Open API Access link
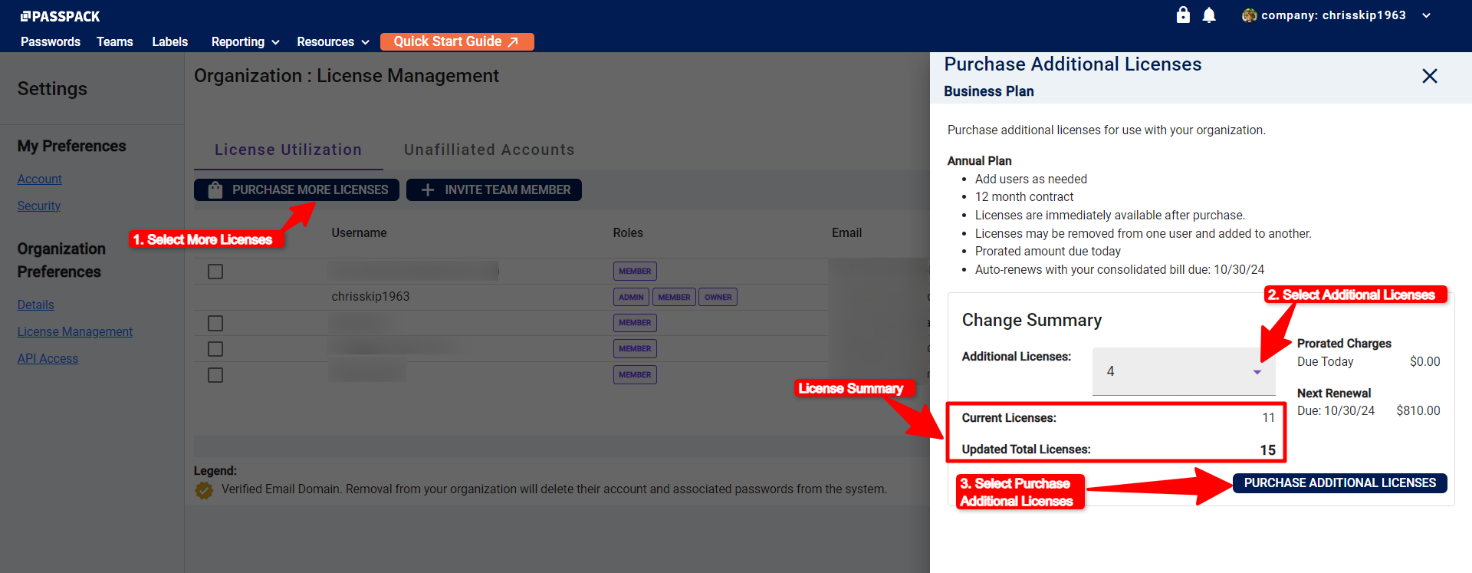Screen dimensions: 1472x573 coord(48,358)
